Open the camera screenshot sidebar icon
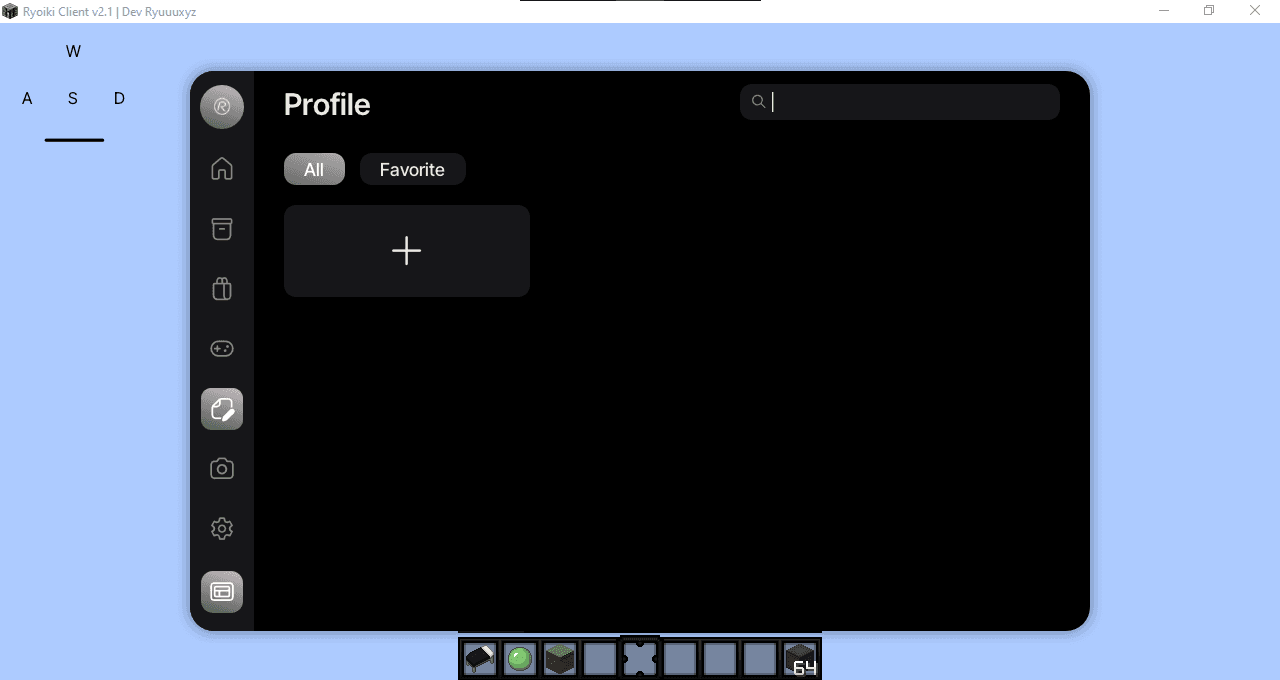The height and width of the screenshot is (680, 1280). pyautogui.click(x=222, y=469)
